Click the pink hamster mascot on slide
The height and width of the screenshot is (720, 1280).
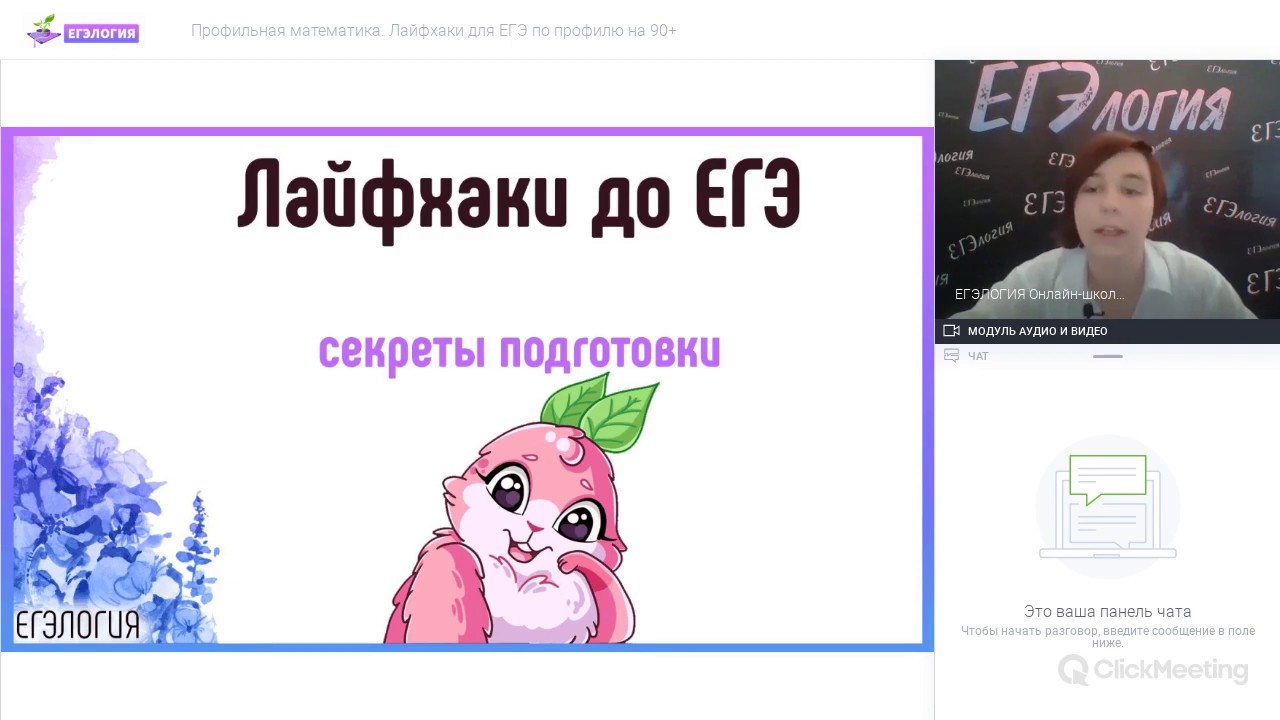click(x=521, y=510)
